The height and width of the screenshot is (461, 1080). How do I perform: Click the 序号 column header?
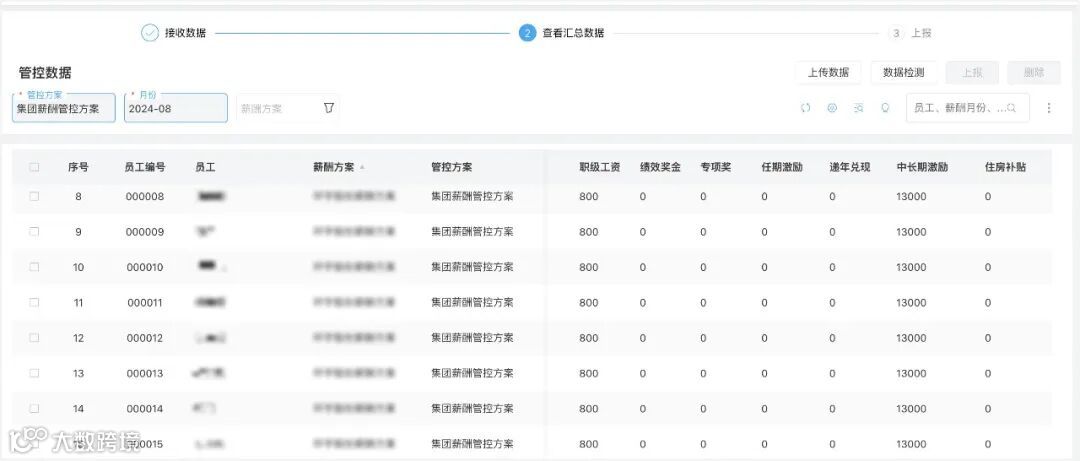click(x=78, y=167)
